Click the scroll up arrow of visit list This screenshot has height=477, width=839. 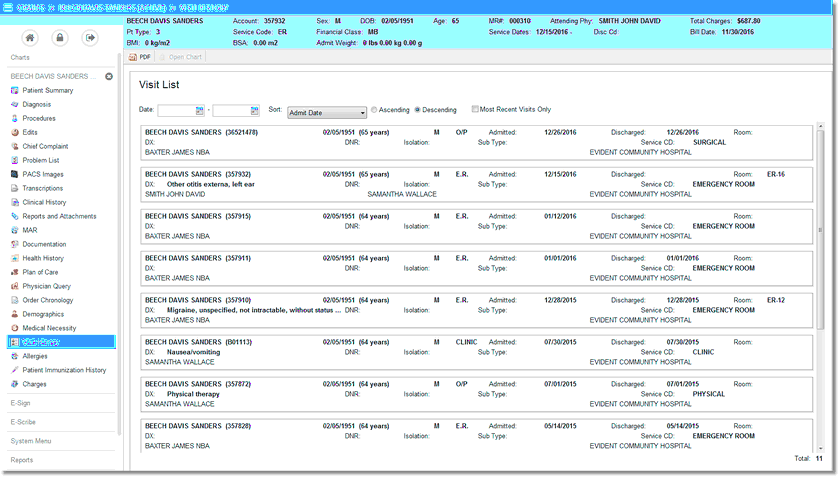click(x=820, y=126)
